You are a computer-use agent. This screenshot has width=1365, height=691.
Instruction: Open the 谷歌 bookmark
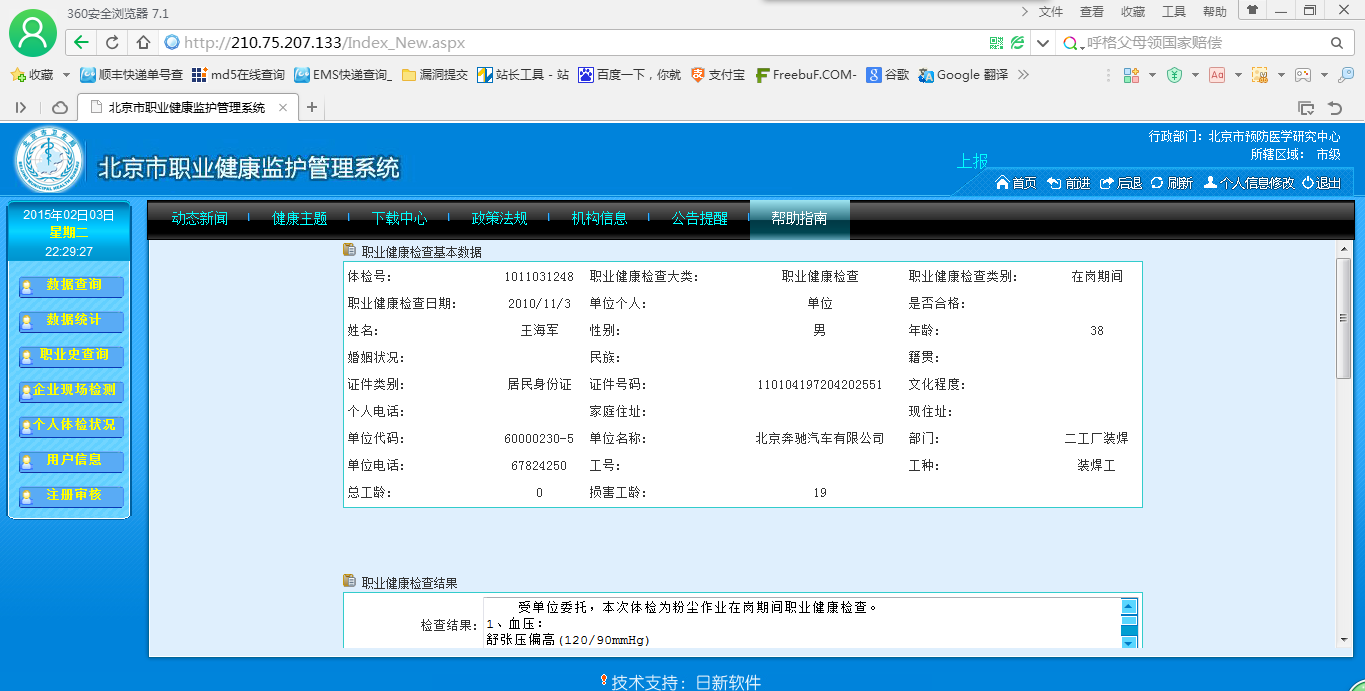click(x=888, y=75)
